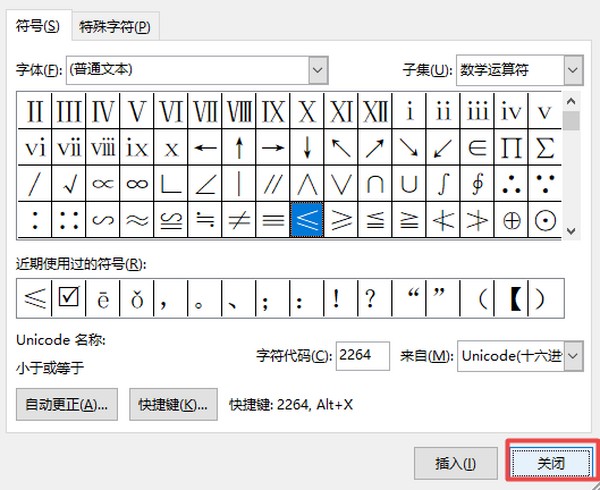The width and height of the screenshot is (600, 490).
Task: Select the union ∪ symbol
Action: tap(409, 184)
